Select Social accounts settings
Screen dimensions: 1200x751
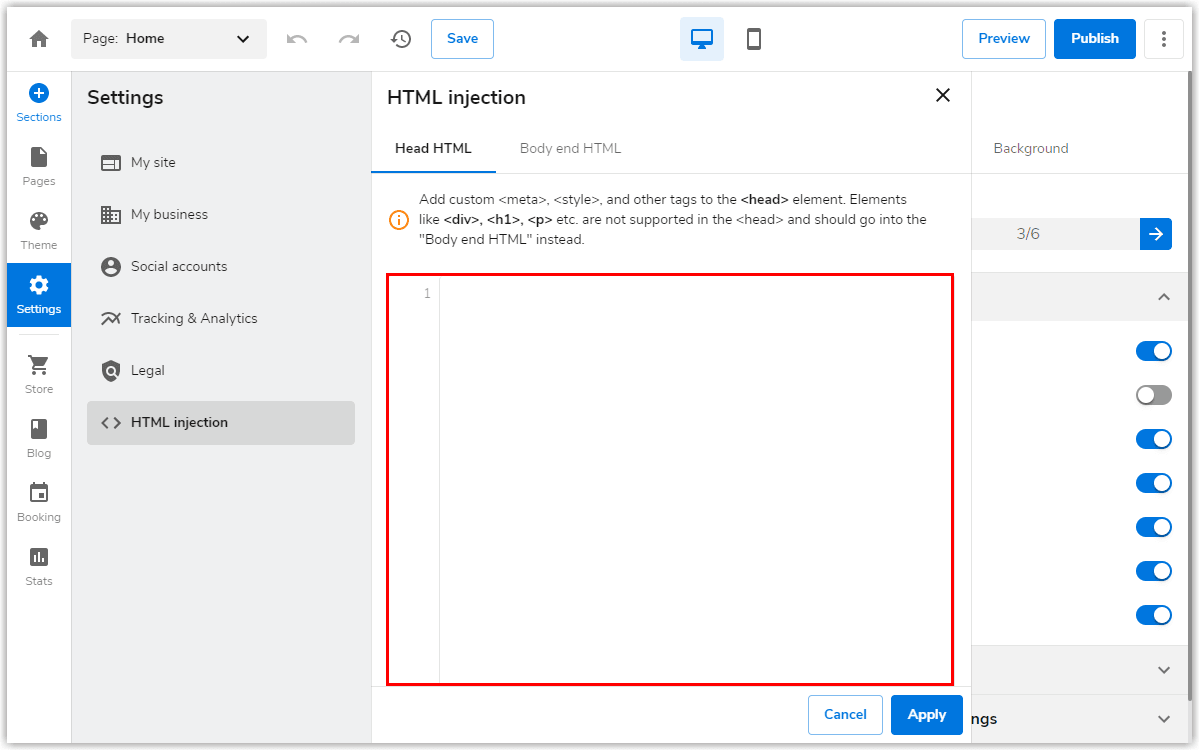221,266
